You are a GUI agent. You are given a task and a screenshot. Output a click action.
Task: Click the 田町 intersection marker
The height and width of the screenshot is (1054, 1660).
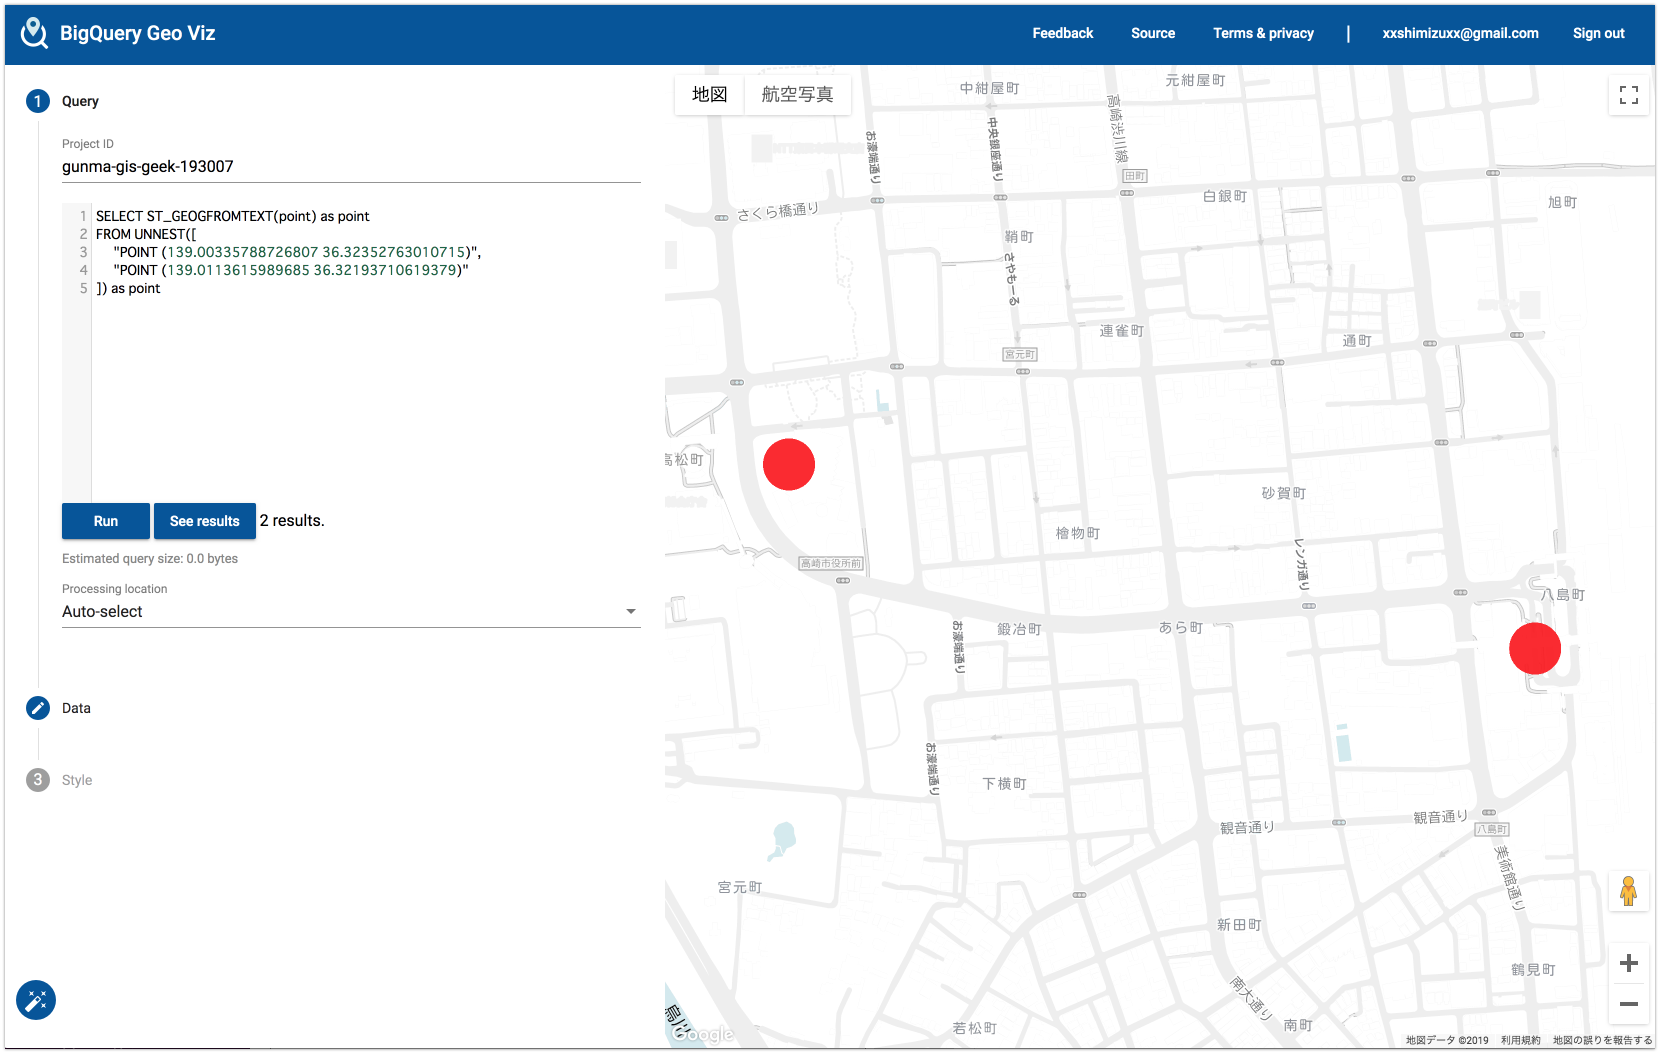point(1135,176)
